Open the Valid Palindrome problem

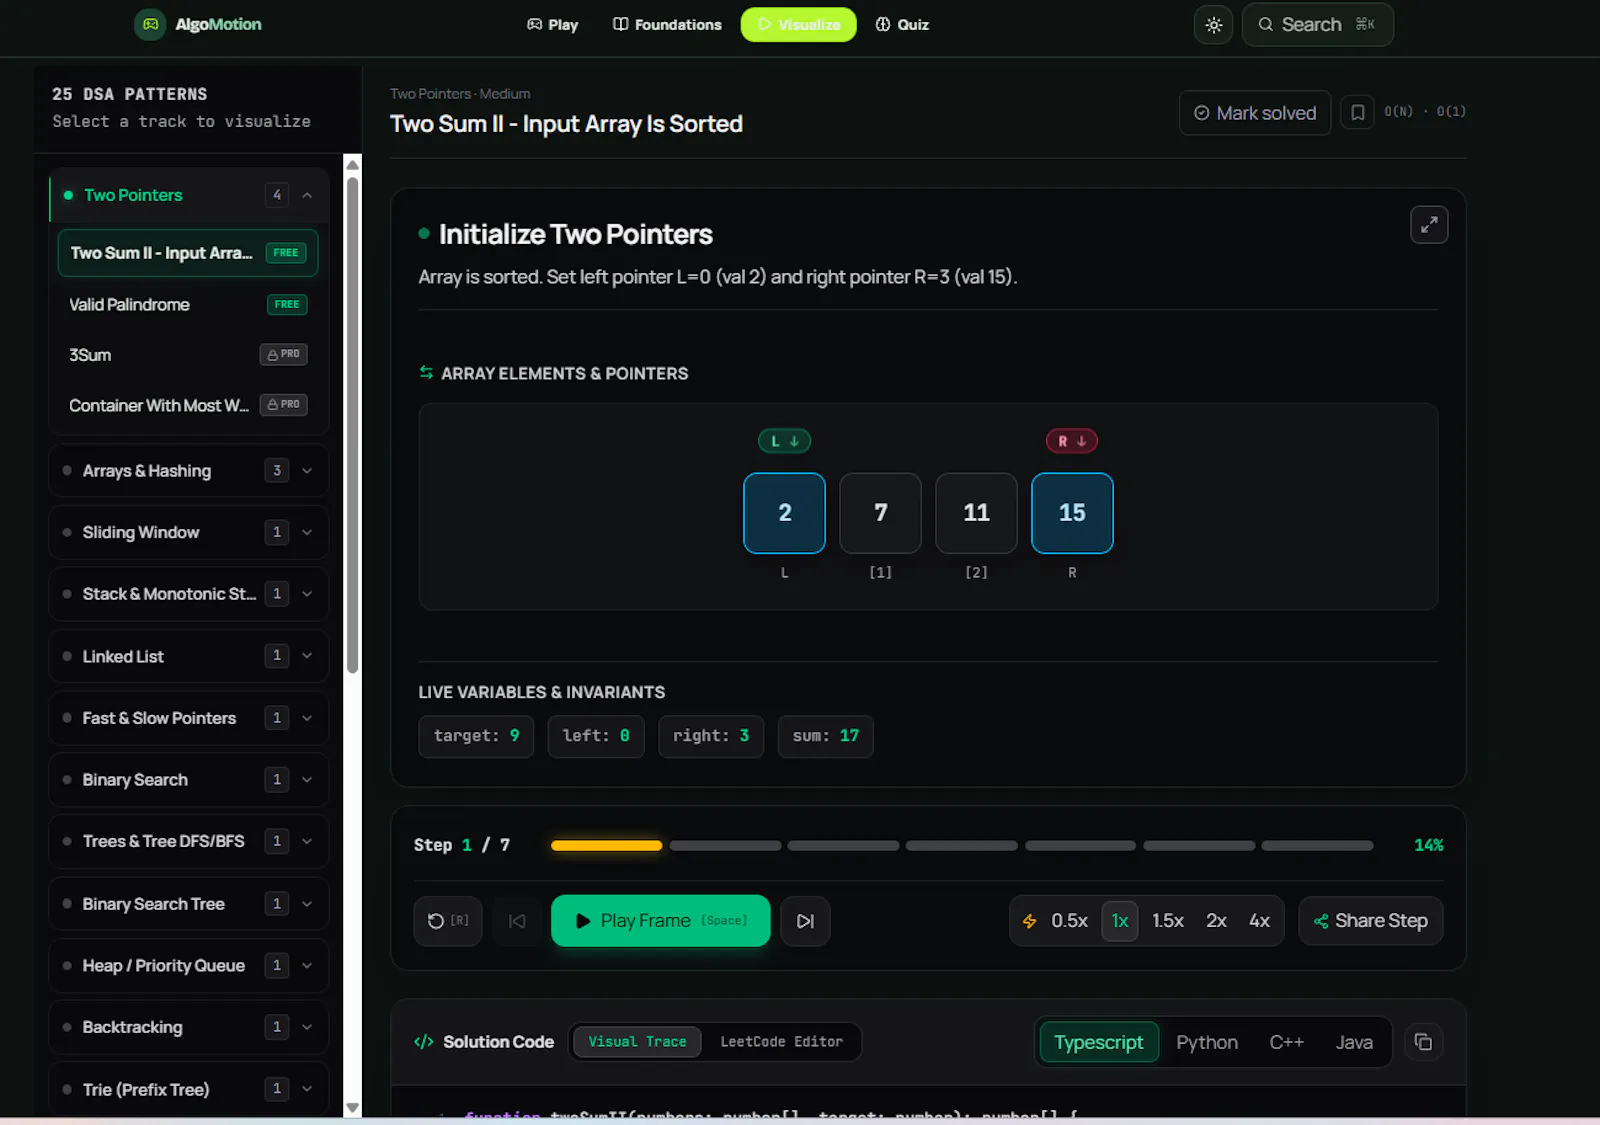click(x=188, y=304)
